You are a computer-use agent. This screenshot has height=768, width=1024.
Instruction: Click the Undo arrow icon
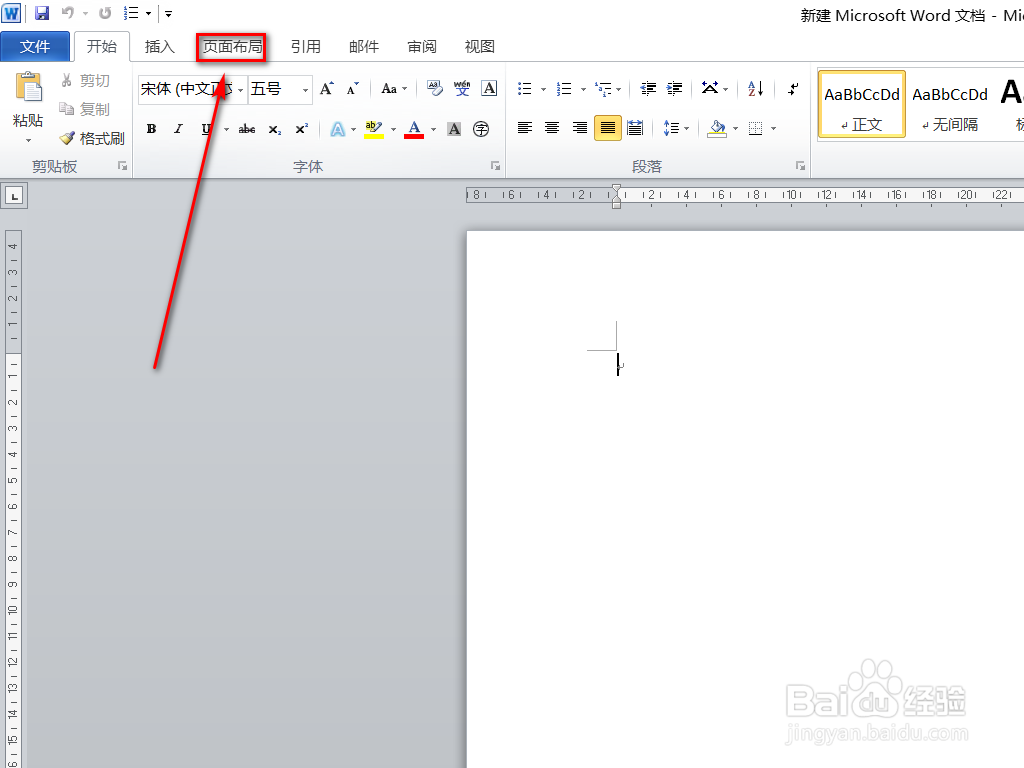pyautogui.click(x=68, y=13)
